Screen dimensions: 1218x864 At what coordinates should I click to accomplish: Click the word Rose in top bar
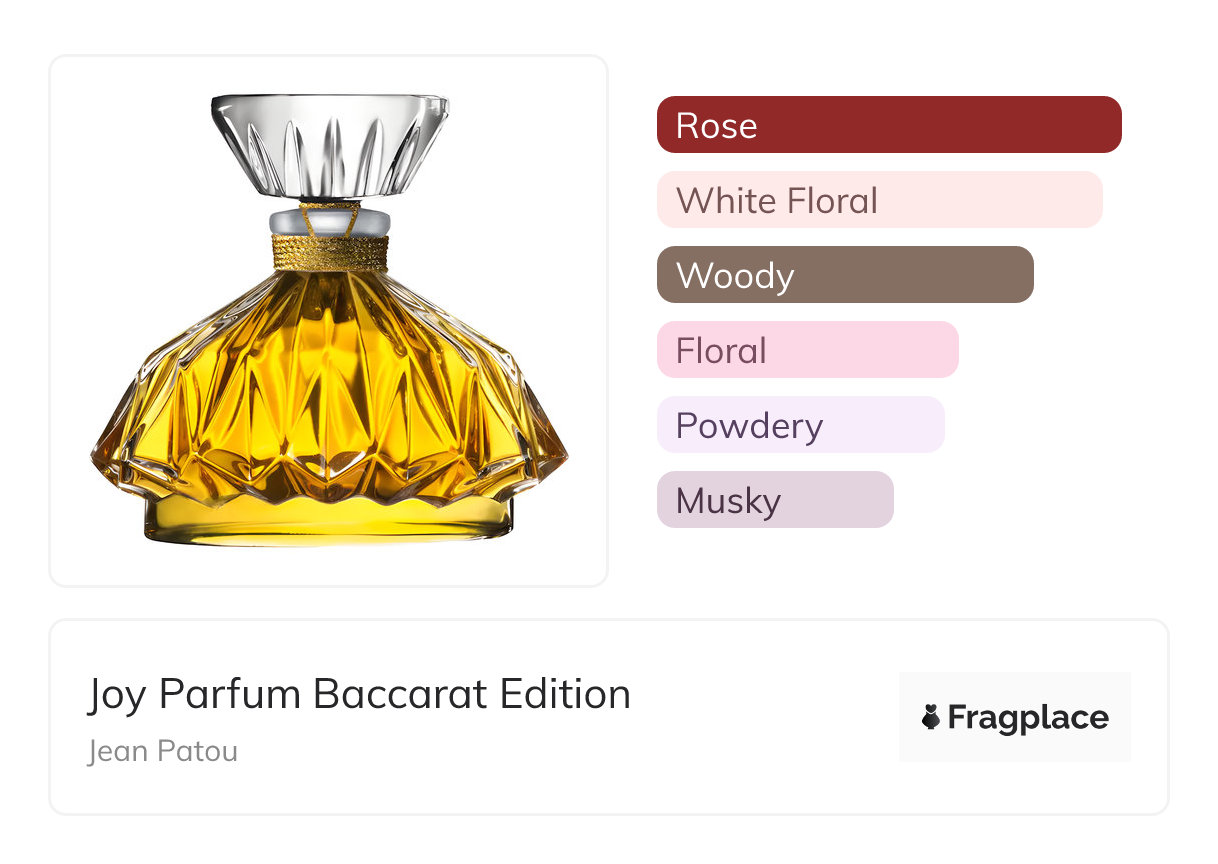(x=716, y=126)
